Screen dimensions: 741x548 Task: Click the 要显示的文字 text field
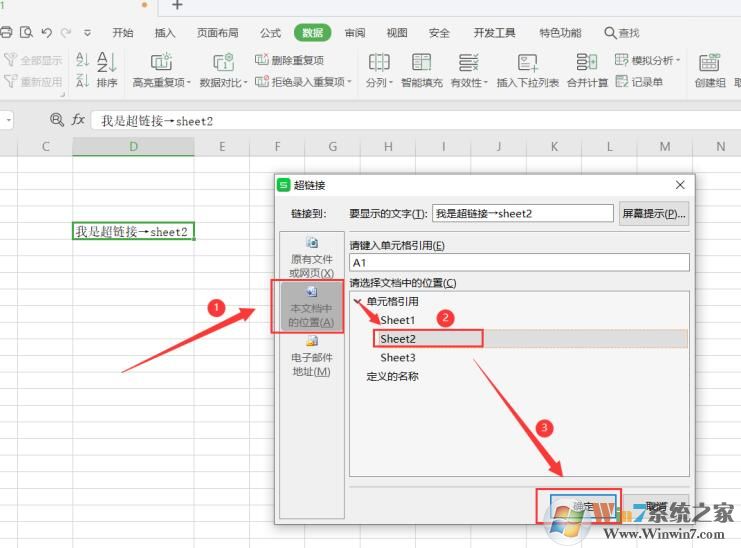point(522,214)
